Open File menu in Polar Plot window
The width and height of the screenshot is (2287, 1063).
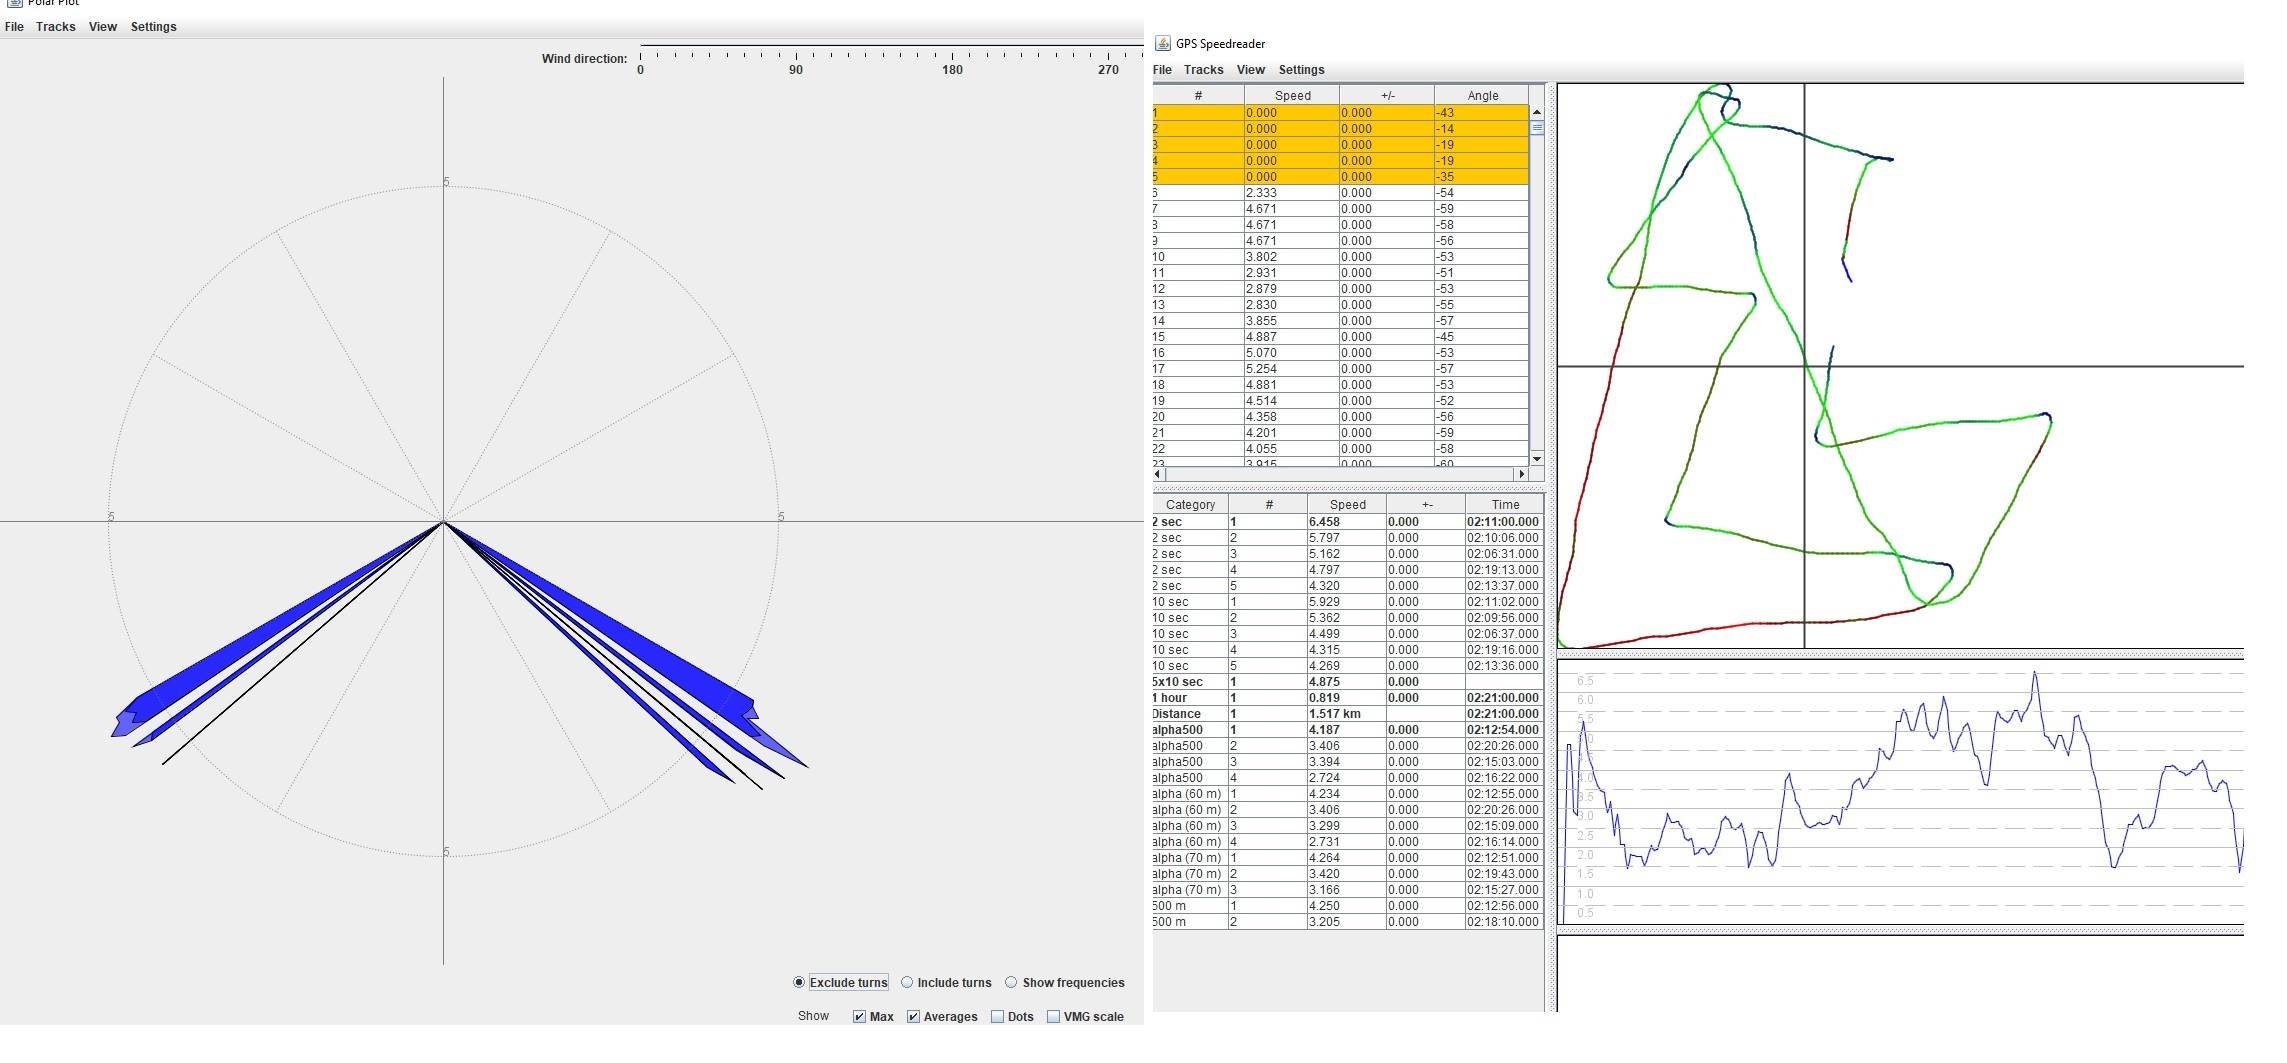(14, 27)
